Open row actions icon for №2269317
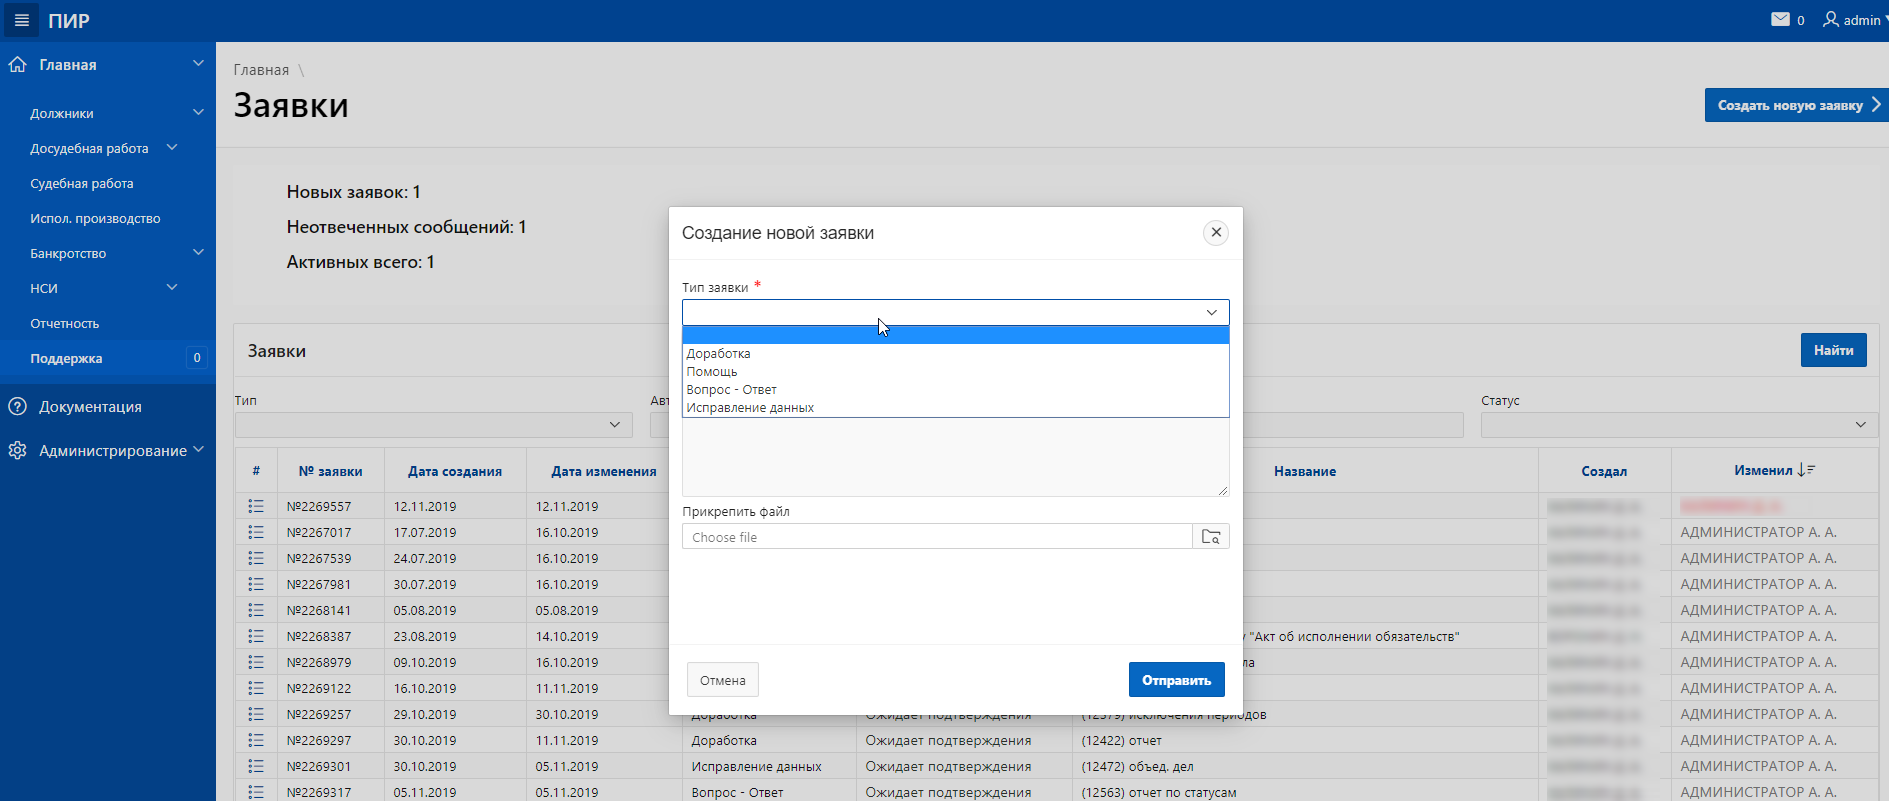This screenshot has width=1889, height=801. click(x=256, y=792)
